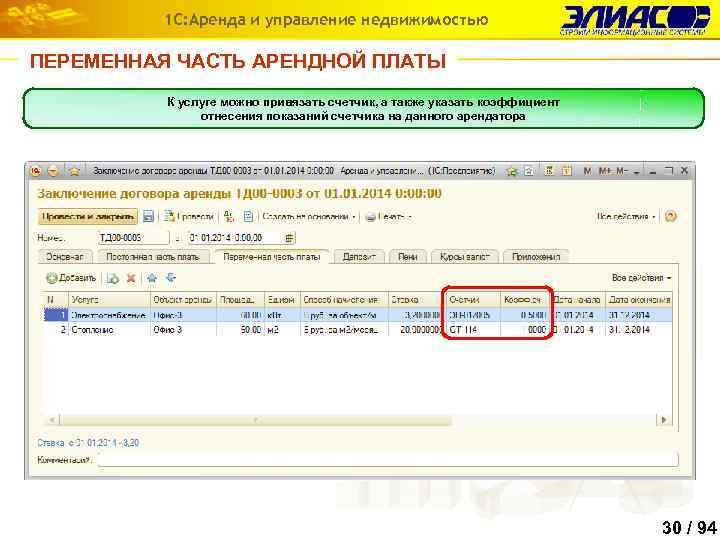
Task: Click the 'Услуга' column header
Action: click(x=110, y=299)
